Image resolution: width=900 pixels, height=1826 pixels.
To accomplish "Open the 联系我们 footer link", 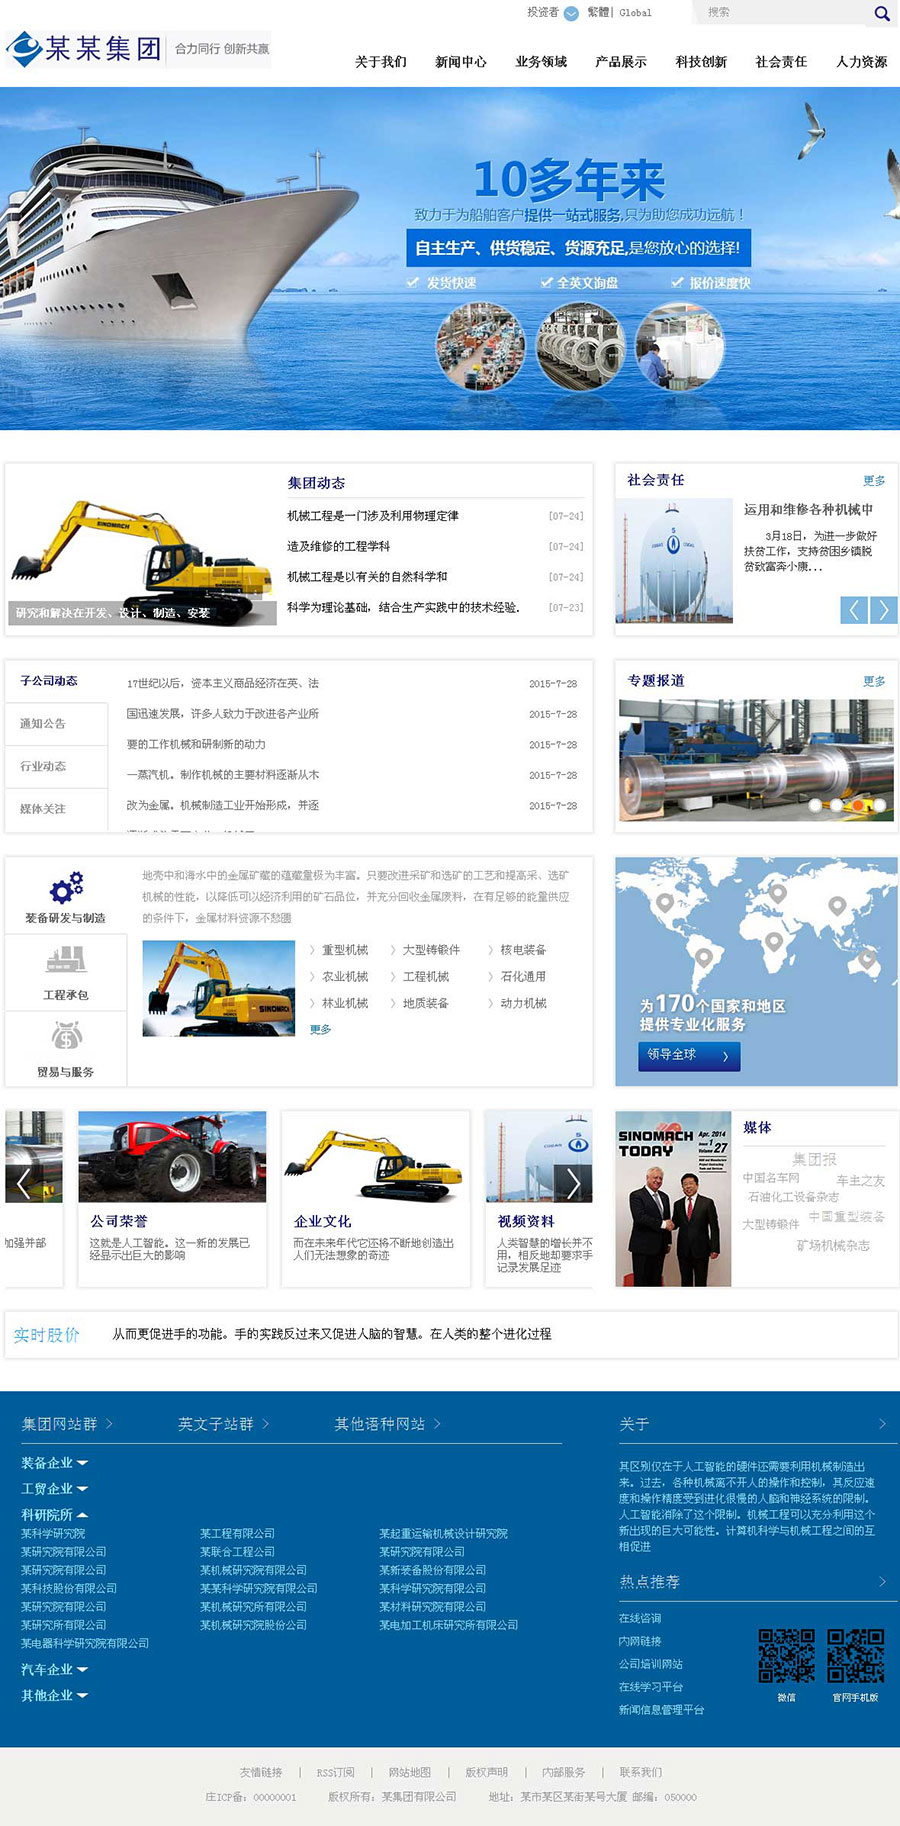I will [641, 1772].
